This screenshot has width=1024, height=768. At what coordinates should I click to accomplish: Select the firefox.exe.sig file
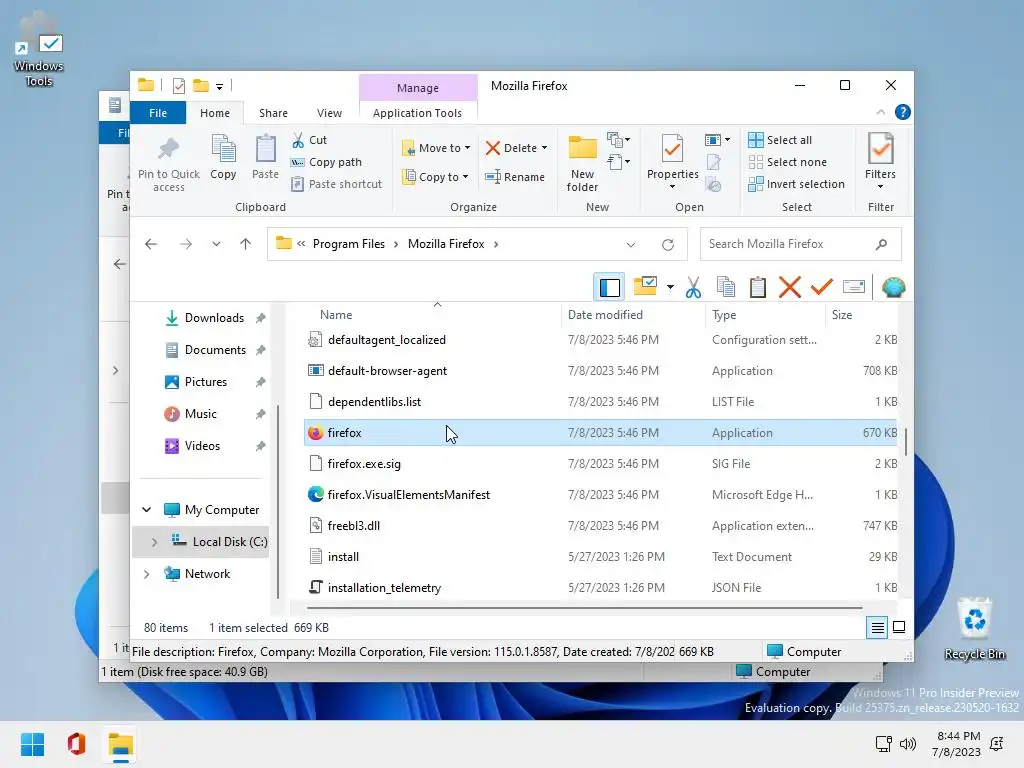[600, 464]
